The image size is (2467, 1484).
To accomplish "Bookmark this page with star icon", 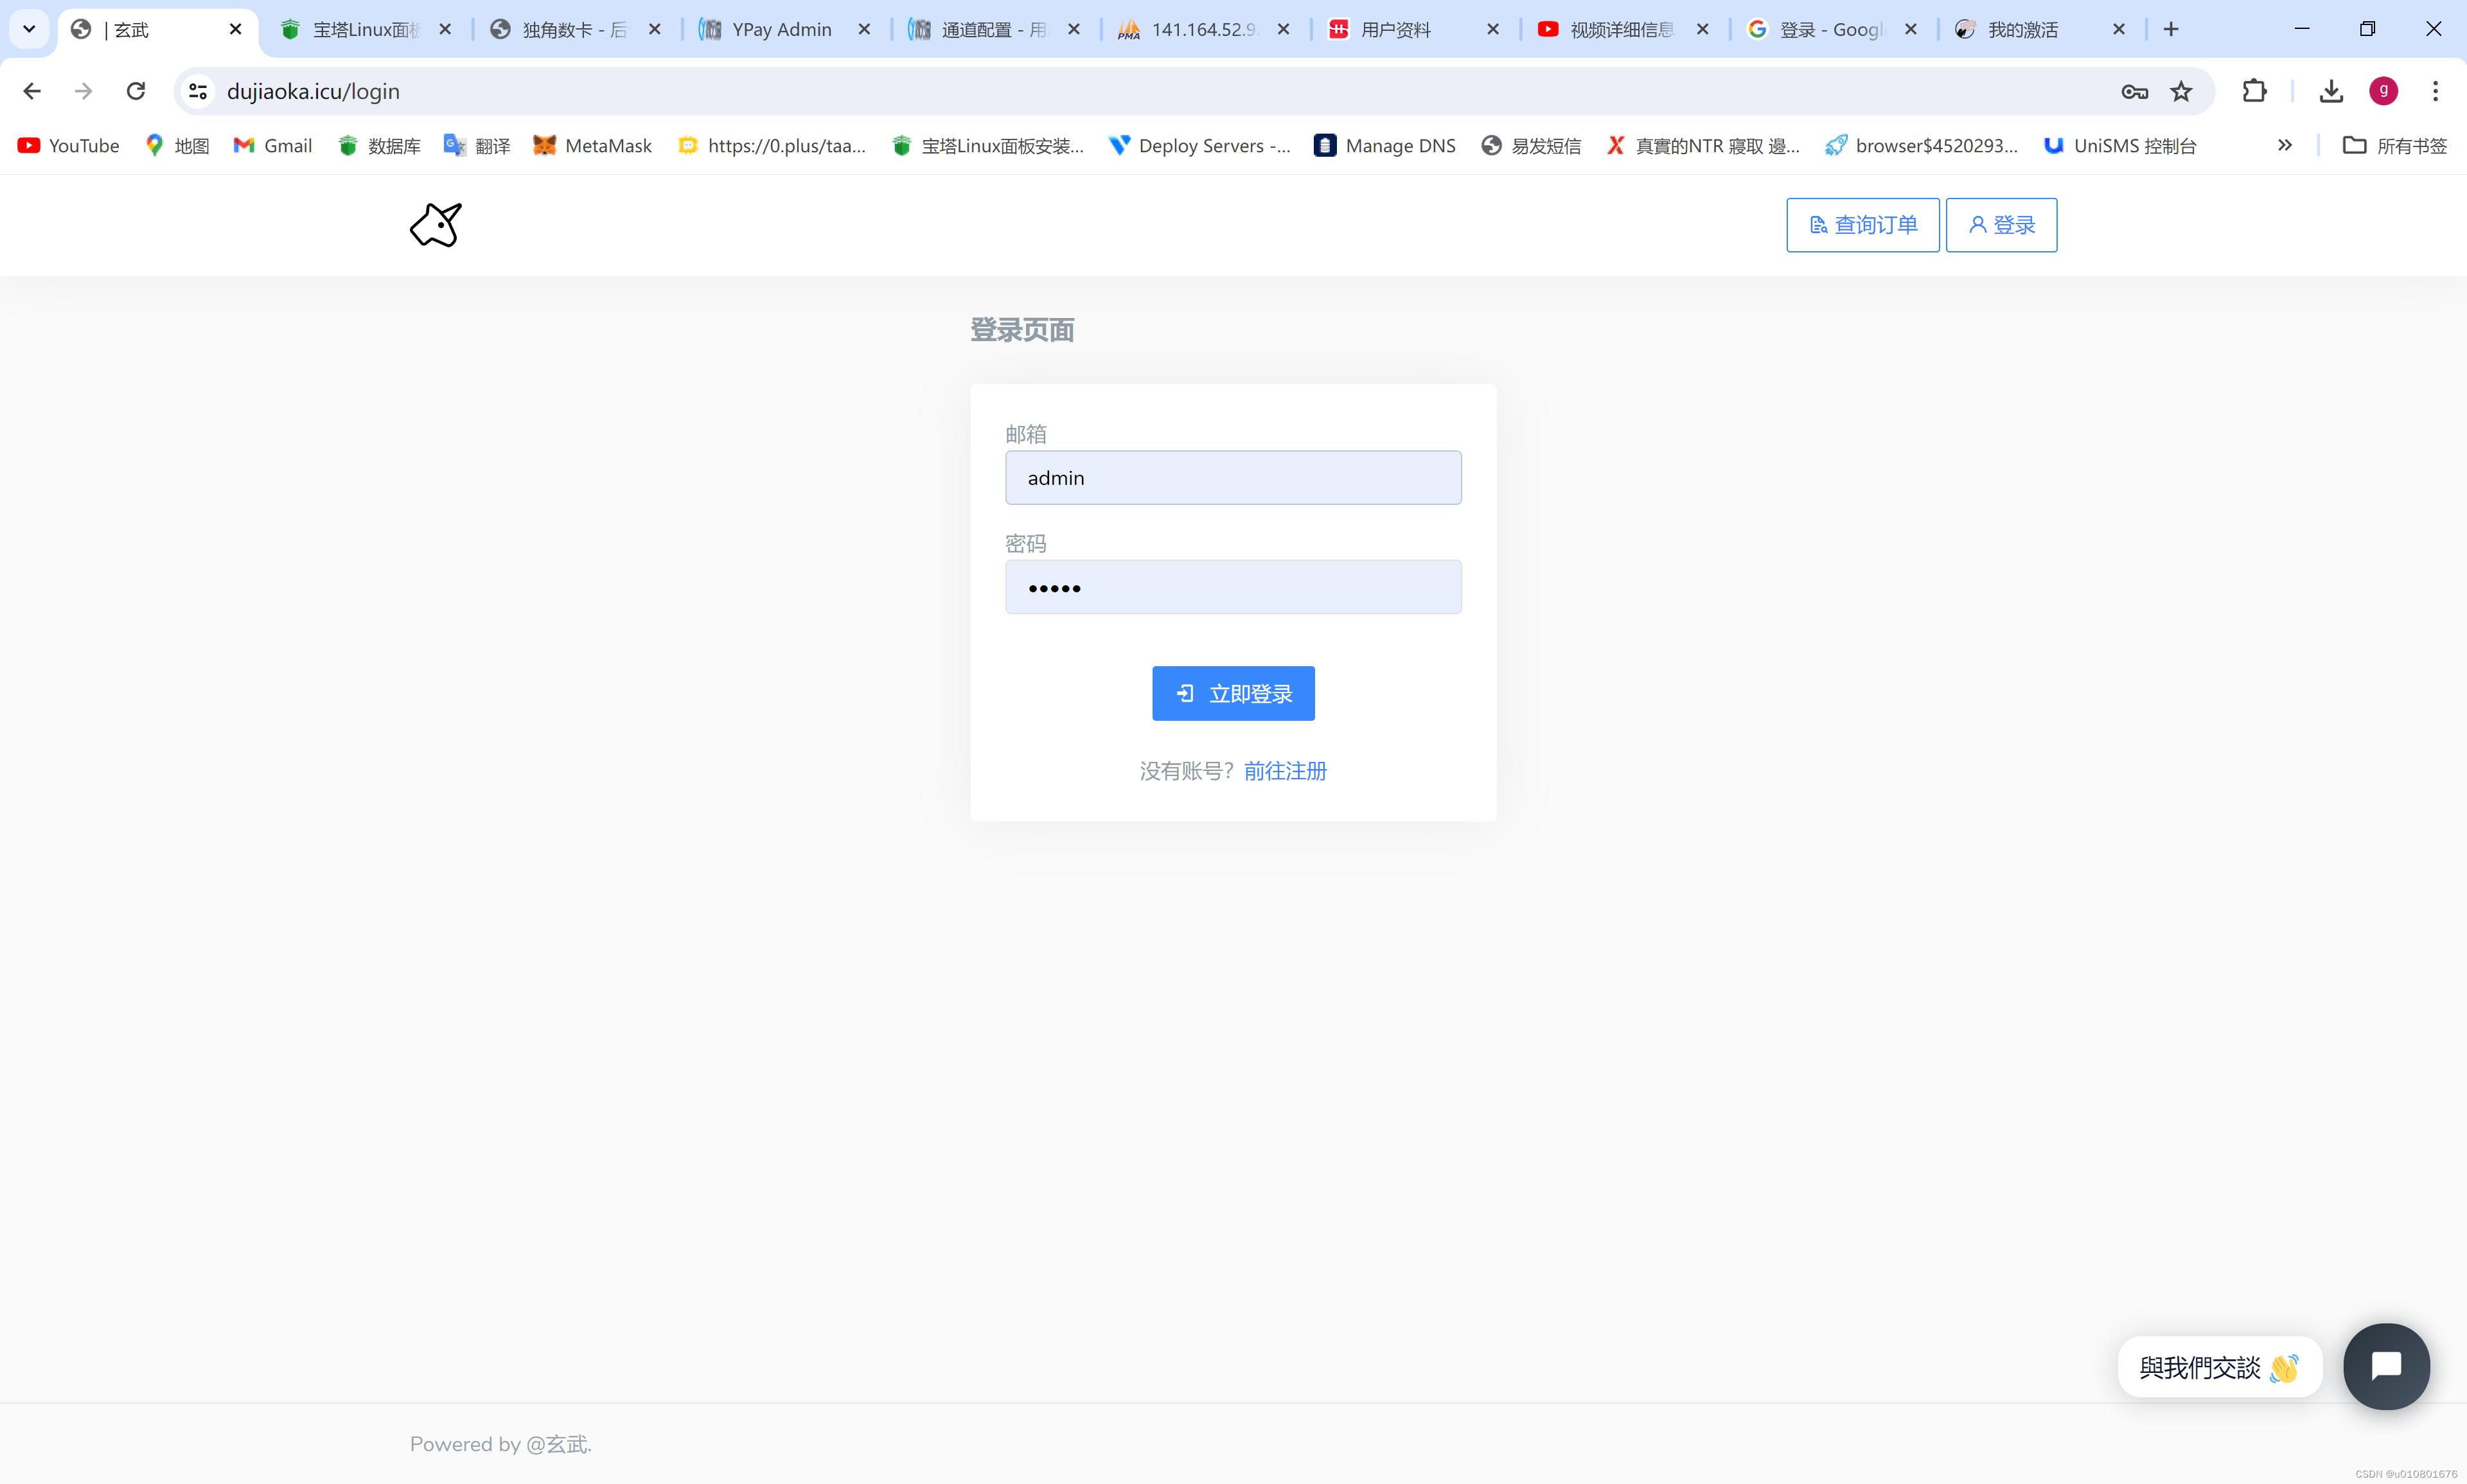I will coord(2180,91).
